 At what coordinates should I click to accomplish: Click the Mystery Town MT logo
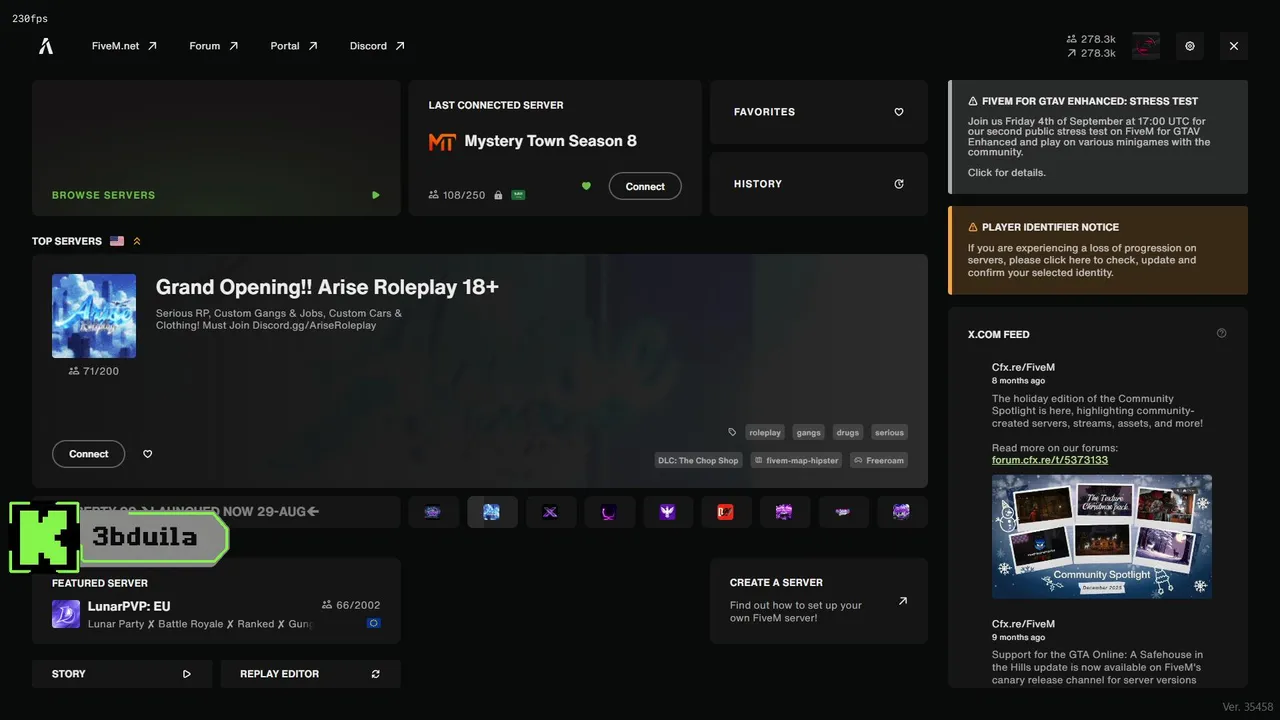(x=442, y=142)
